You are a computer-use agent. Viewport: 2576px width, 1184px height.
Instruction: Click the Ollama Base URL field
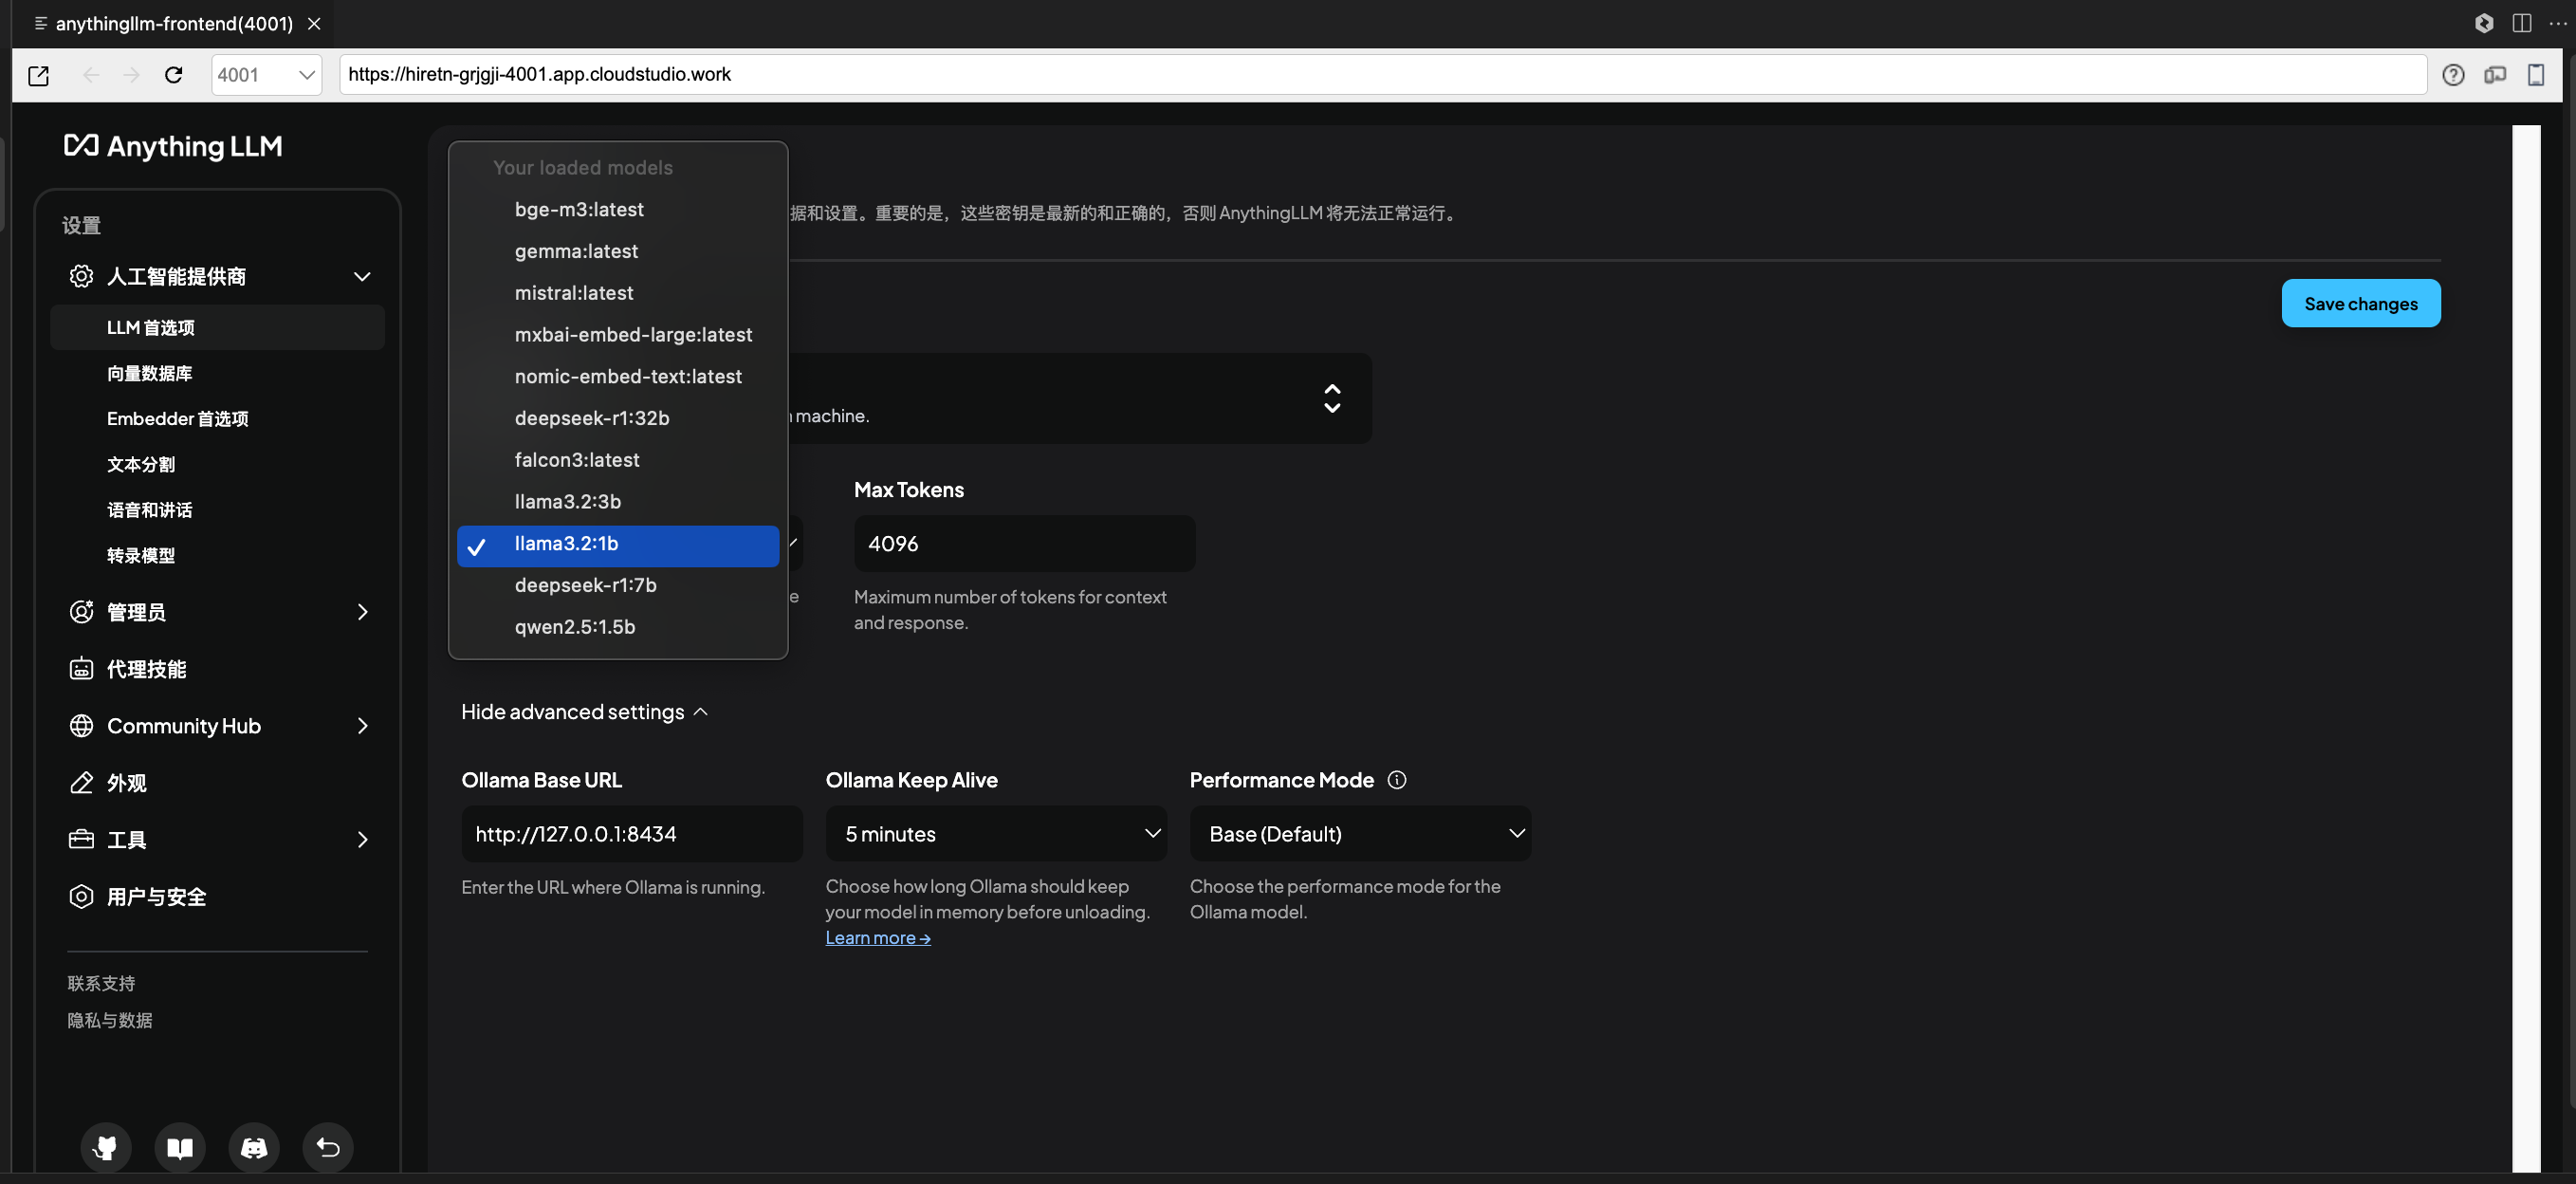pyautogui.click(x=631, y=834)
